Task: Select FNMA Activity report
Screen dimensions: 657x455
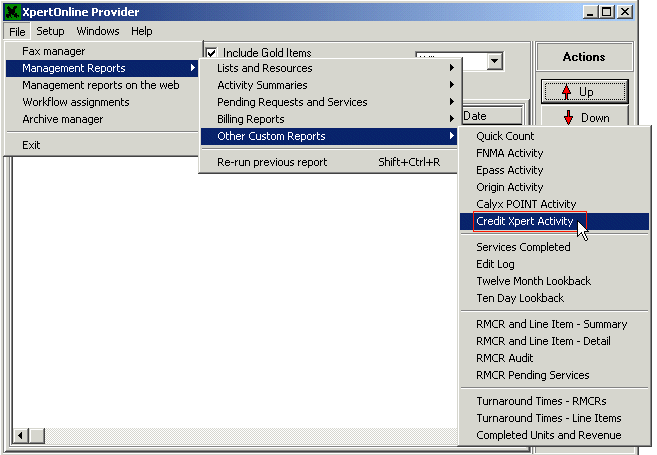Action: 554,153
